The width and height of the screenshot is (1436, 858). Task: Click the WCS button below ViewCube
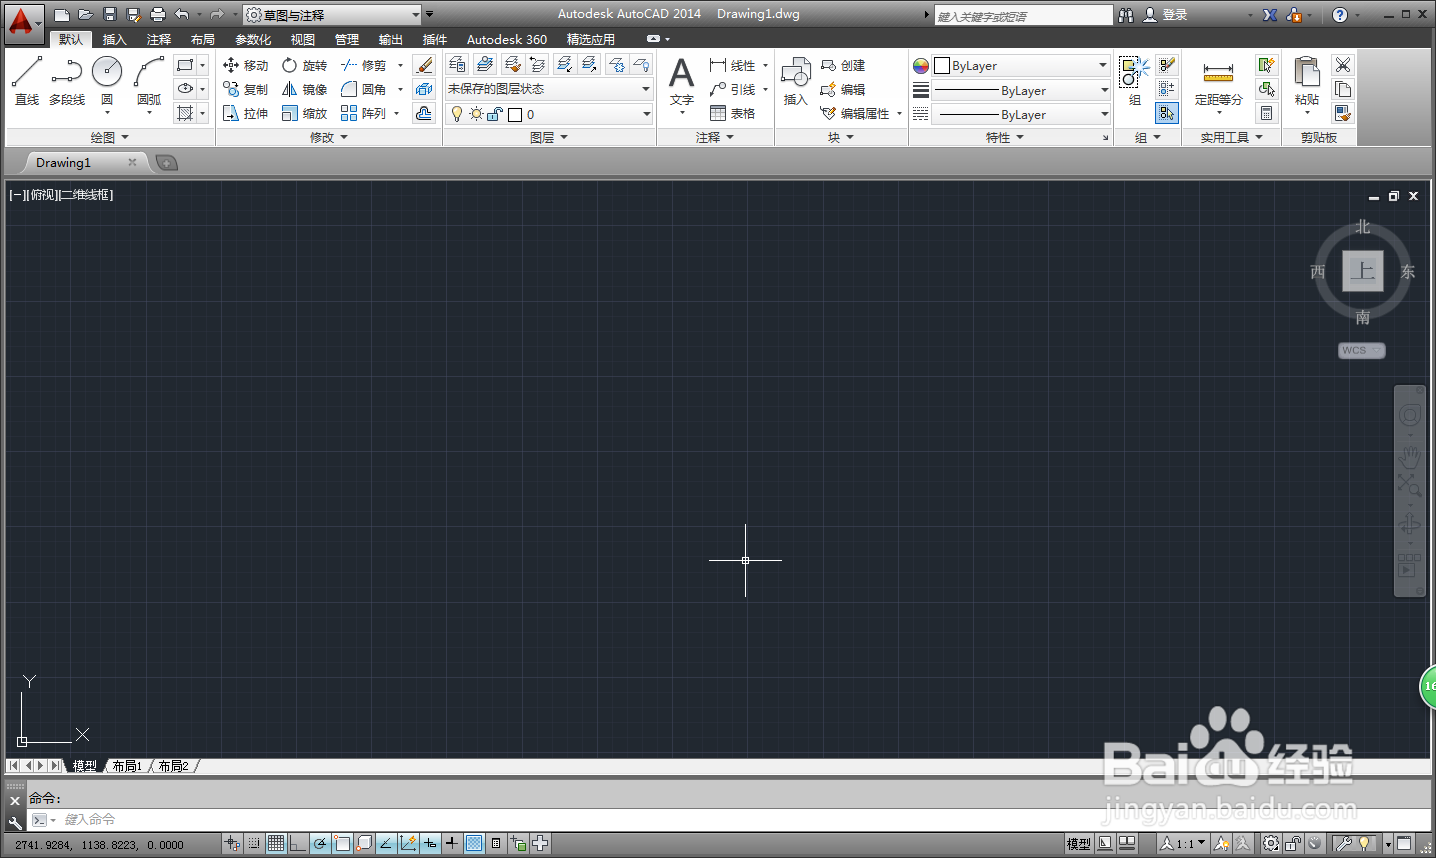click(1362, 350)
